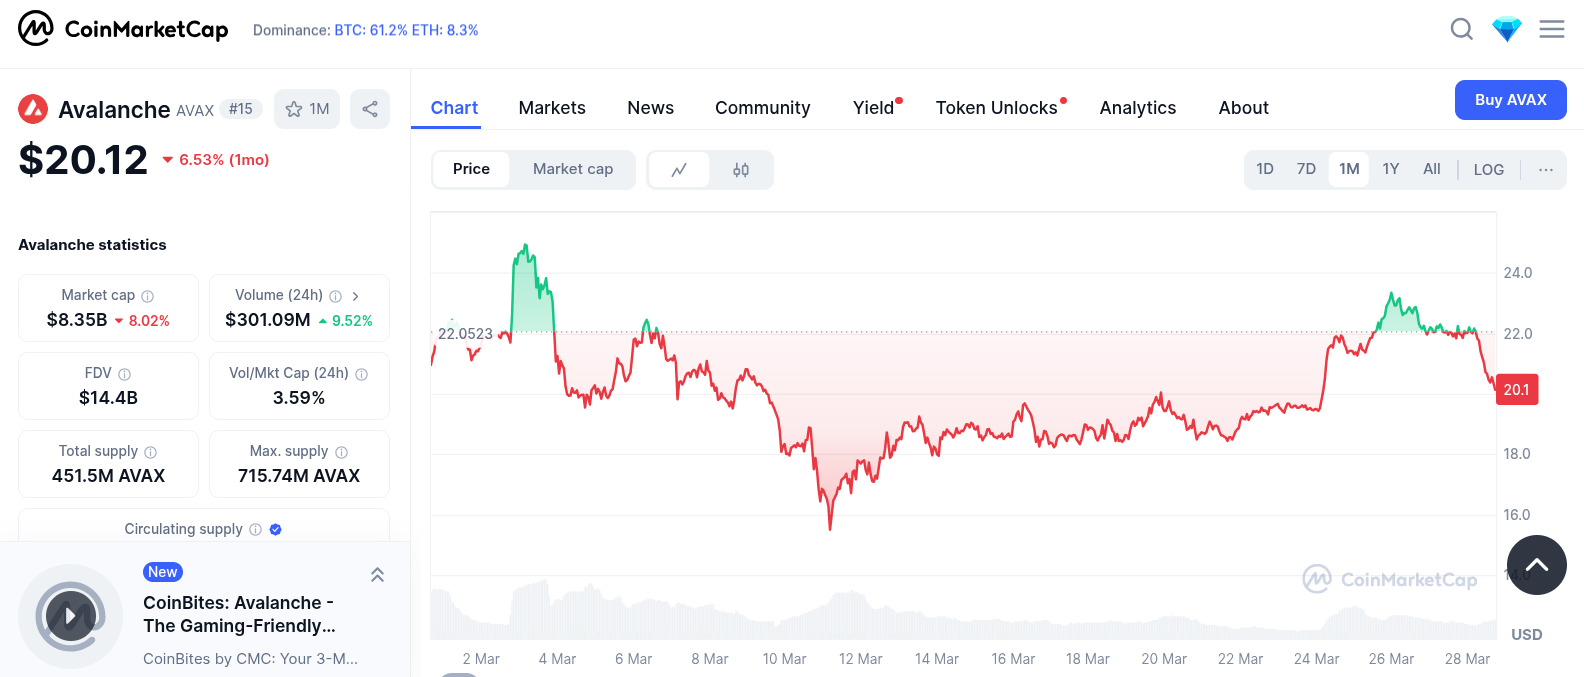The image size is (1584, 677).
Task: Open chart more options ellipsis
Action: [x=1546, y=170]
